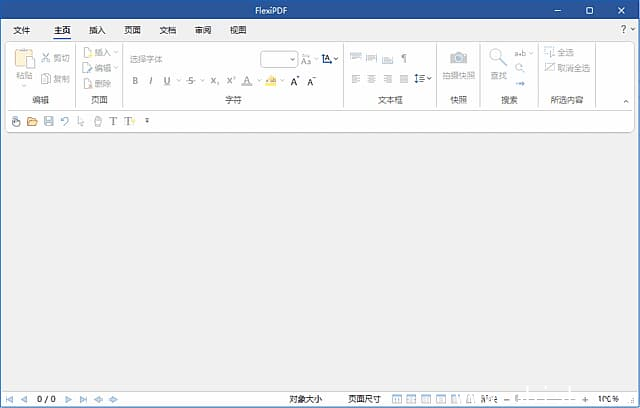
Task: Open the page 编辑 dropdown
Action: click(100, 68)
